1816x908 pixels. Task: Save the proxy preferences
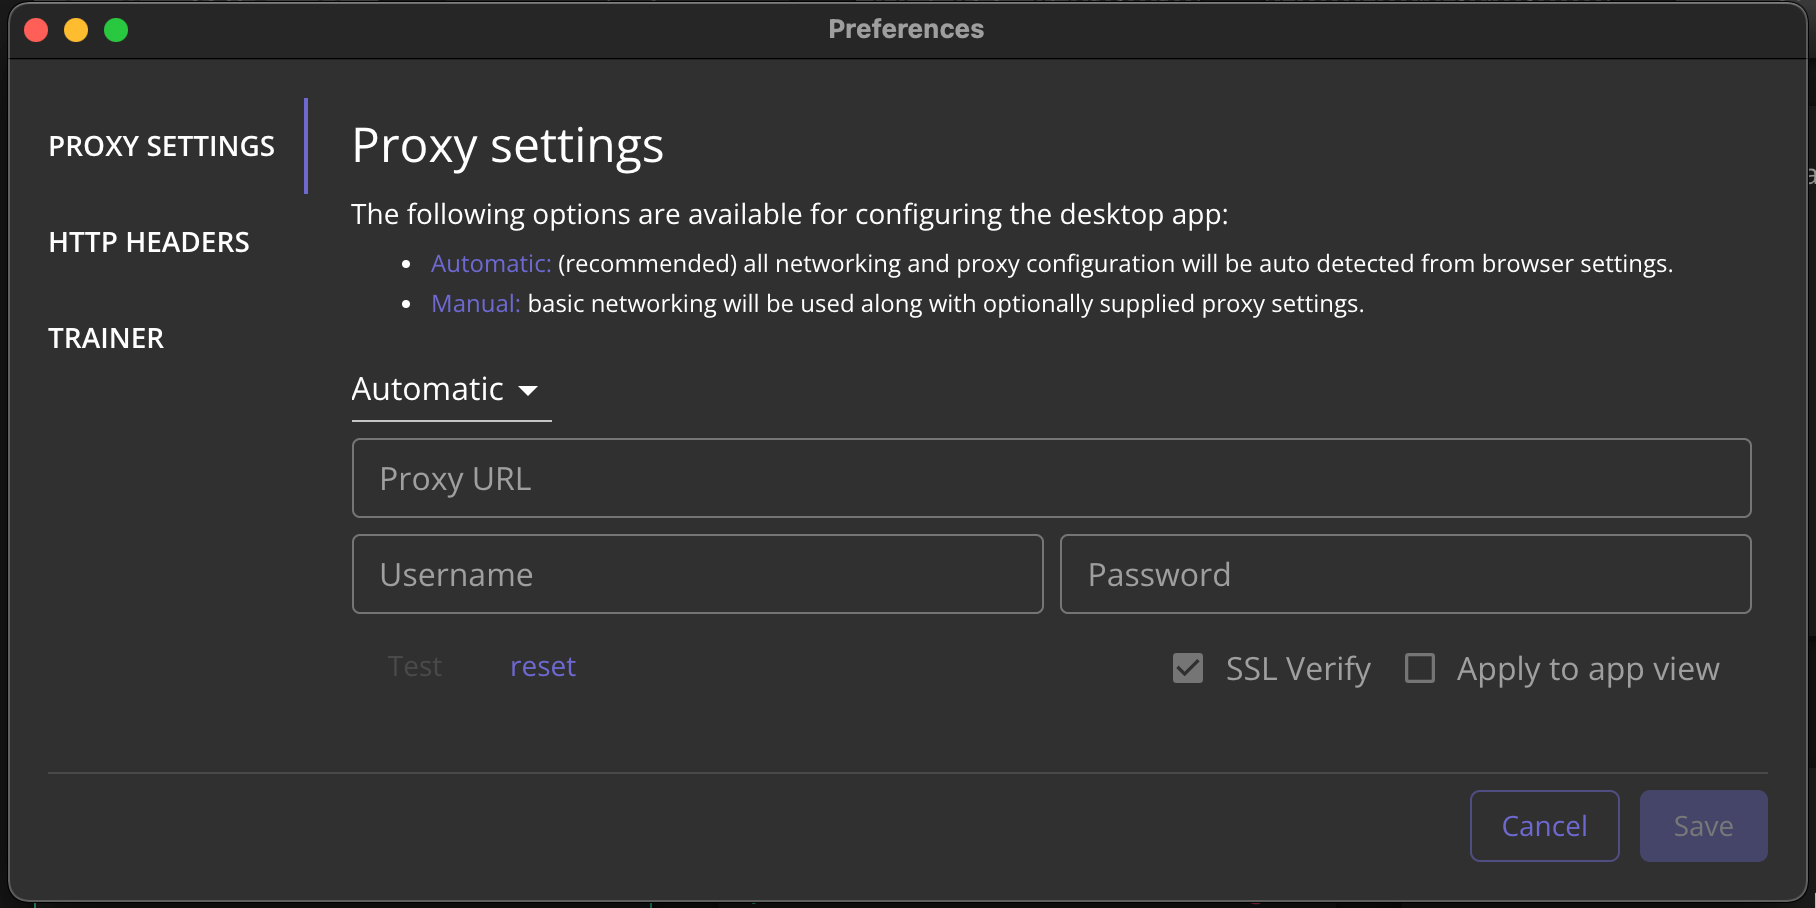[x=1703, y=826]
